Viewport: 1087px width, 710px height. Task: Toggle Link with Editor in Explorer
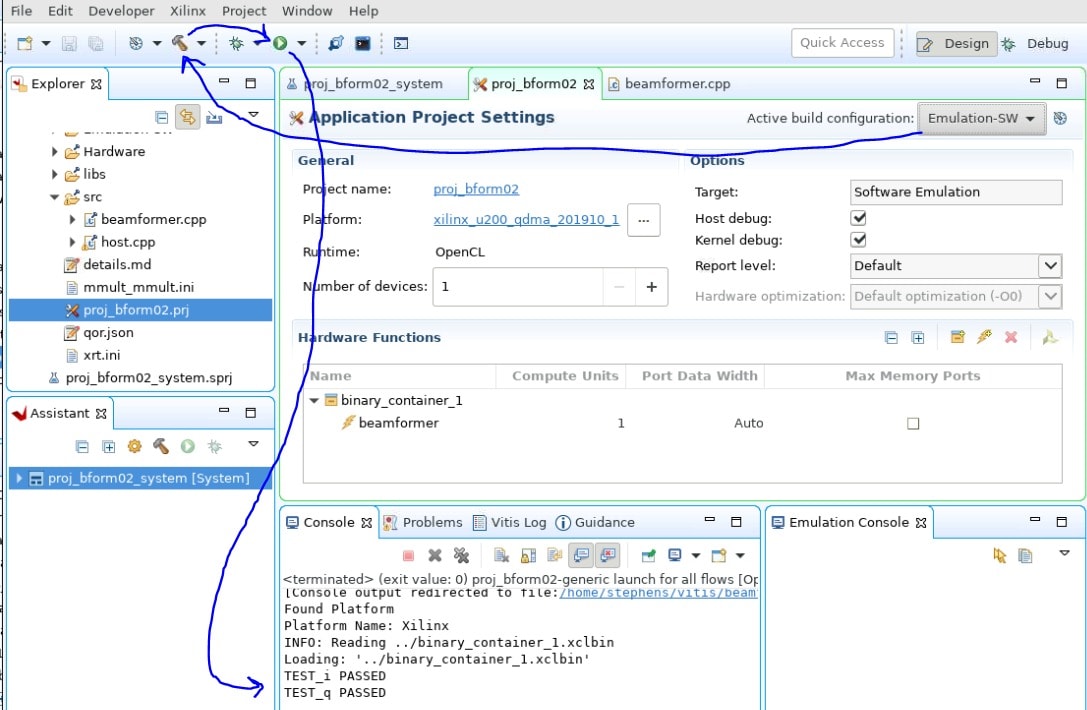187,117
